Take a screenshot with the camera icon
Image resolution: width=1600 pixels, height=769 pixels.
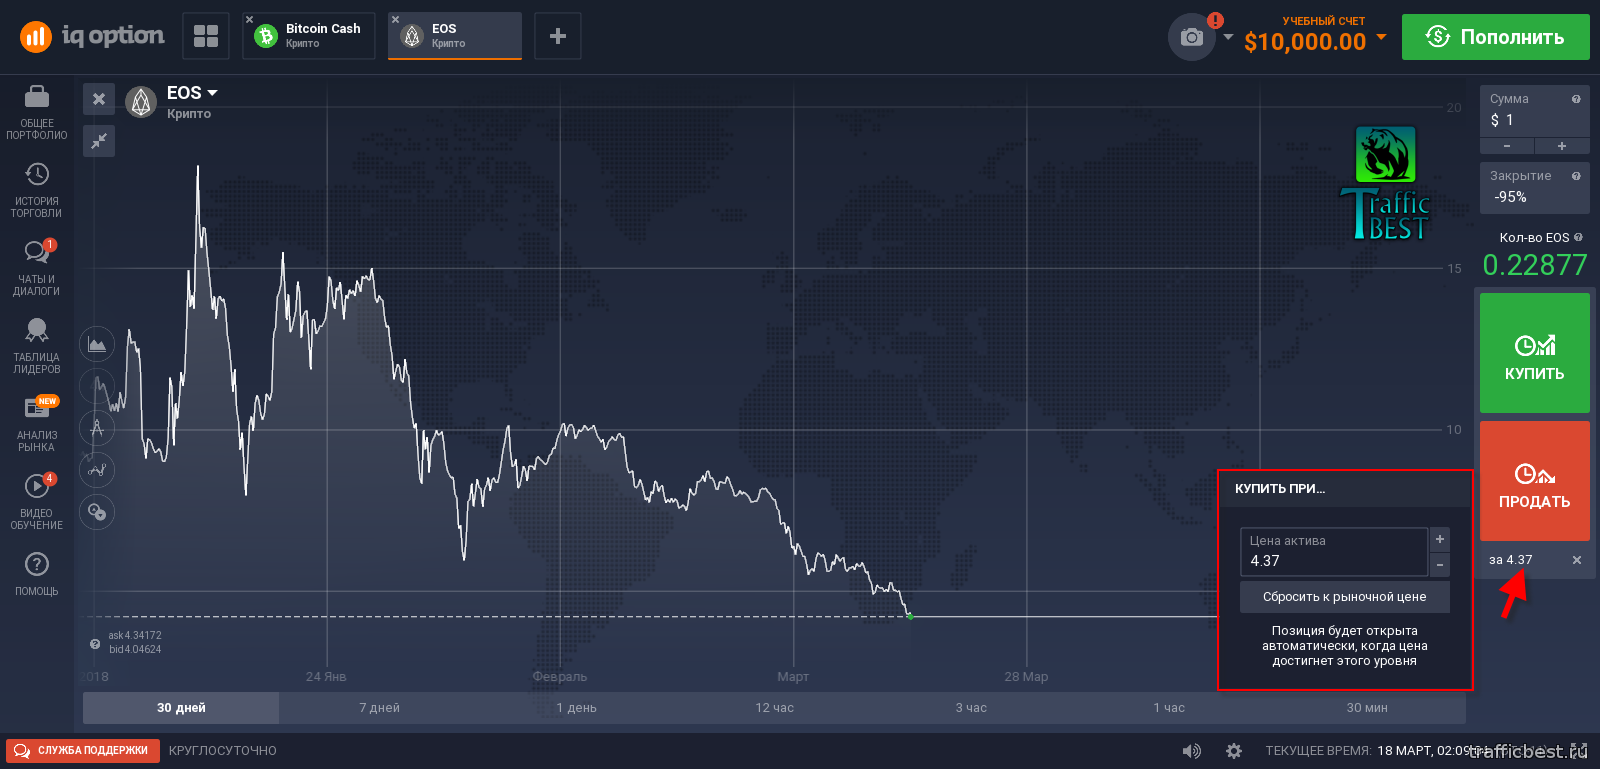(1192, 38)
